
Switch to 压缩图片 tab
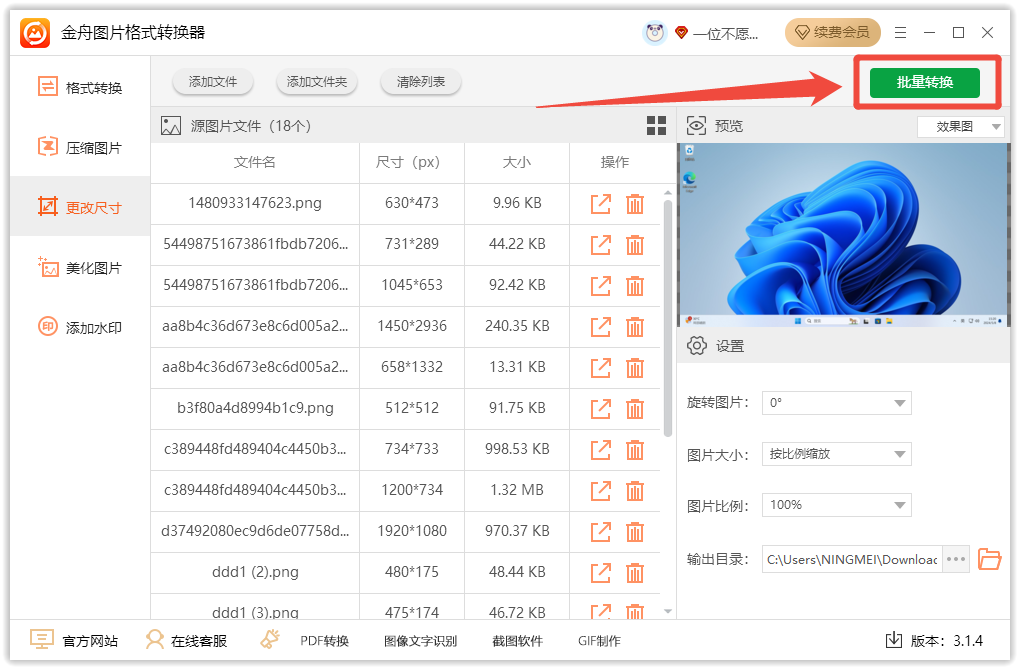pyautogui.click(x=80, y=148)
